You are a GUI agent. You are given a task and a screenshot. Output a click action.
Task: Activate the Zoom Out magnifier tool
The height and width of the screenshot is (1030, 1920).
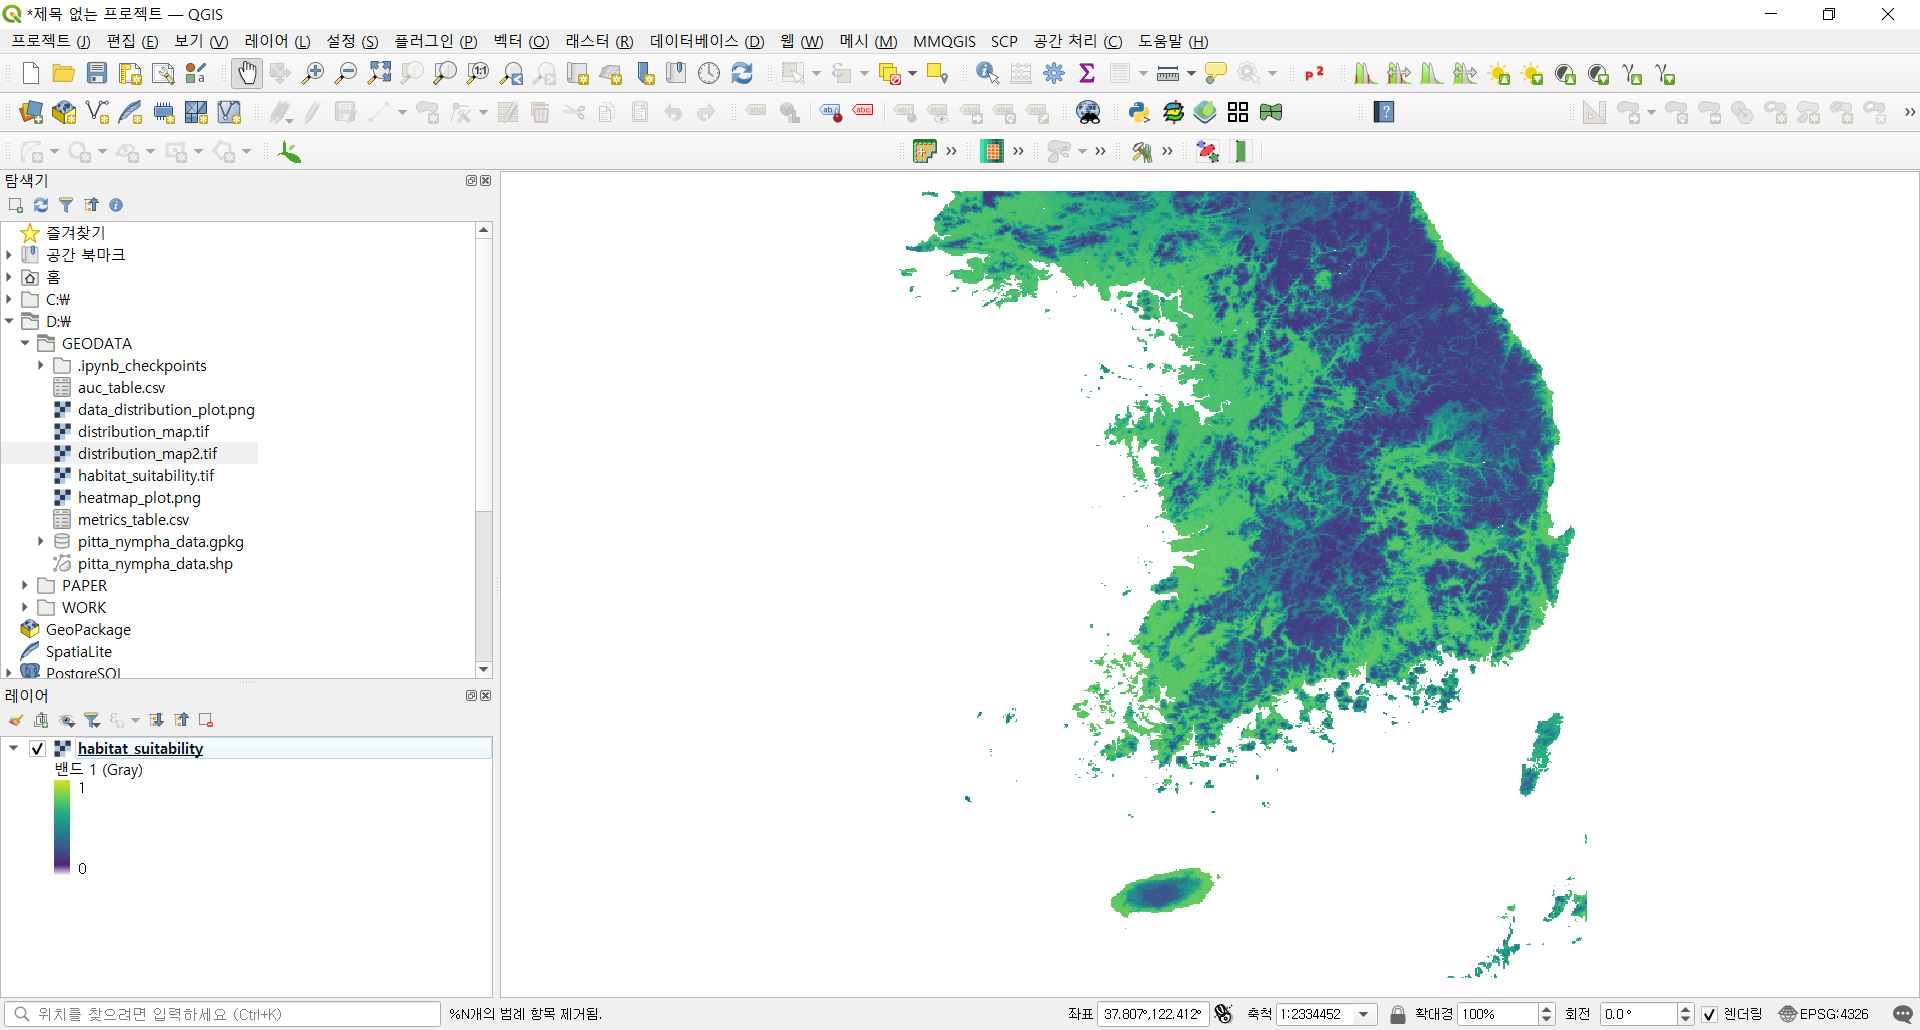point(346,73)
